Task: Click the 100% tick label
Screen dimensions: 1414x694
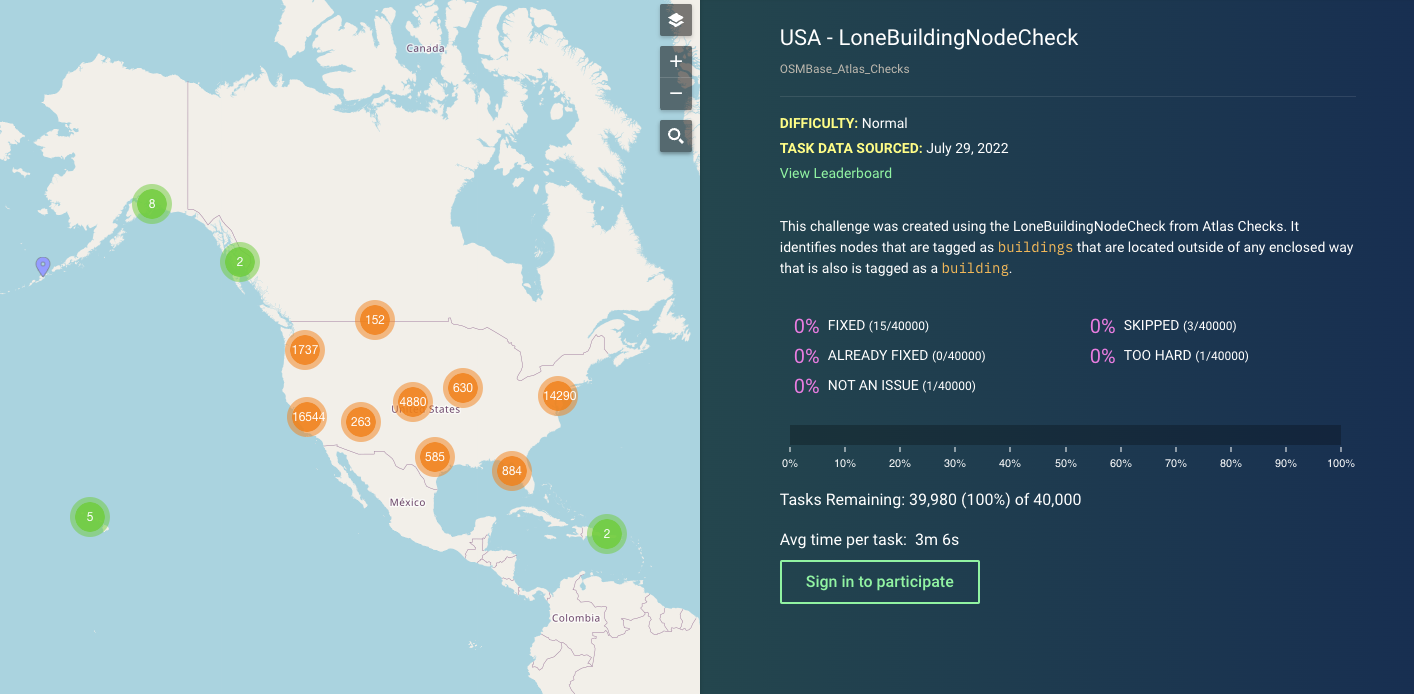Action: 1340,463
